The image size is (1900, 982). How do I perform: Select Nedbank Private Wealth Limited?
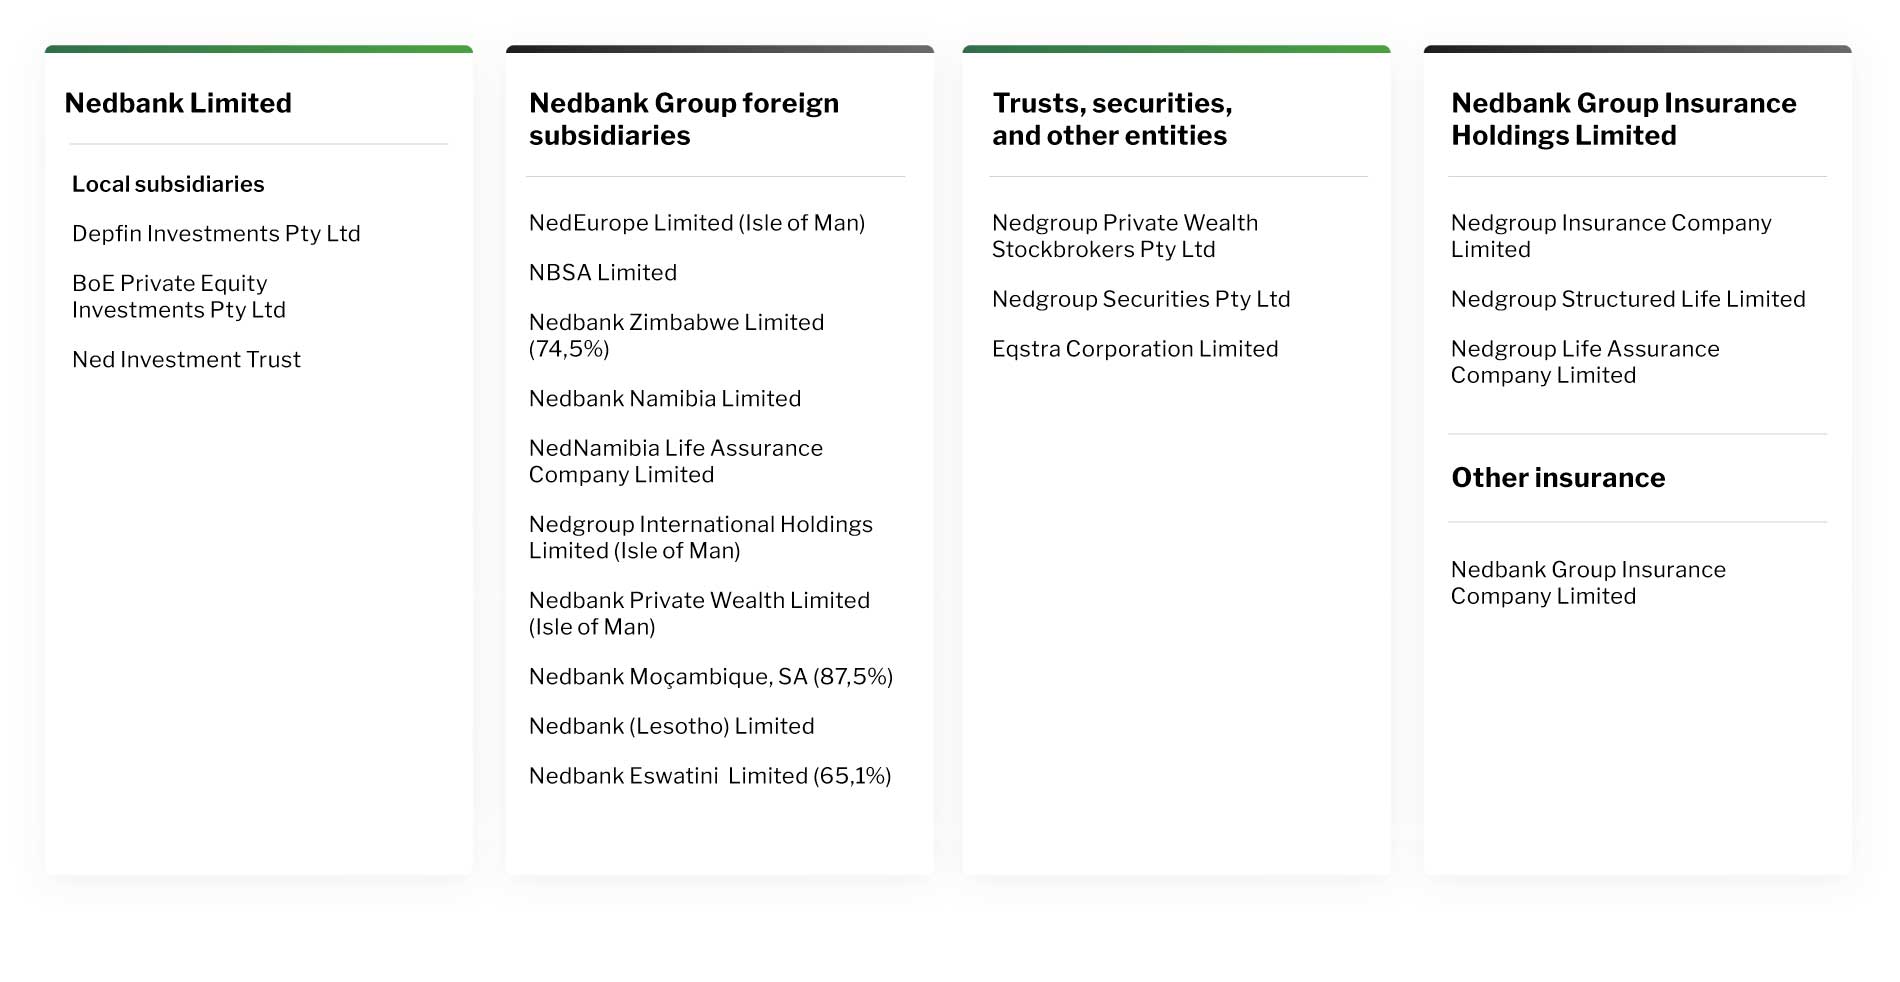pos(700,614)
